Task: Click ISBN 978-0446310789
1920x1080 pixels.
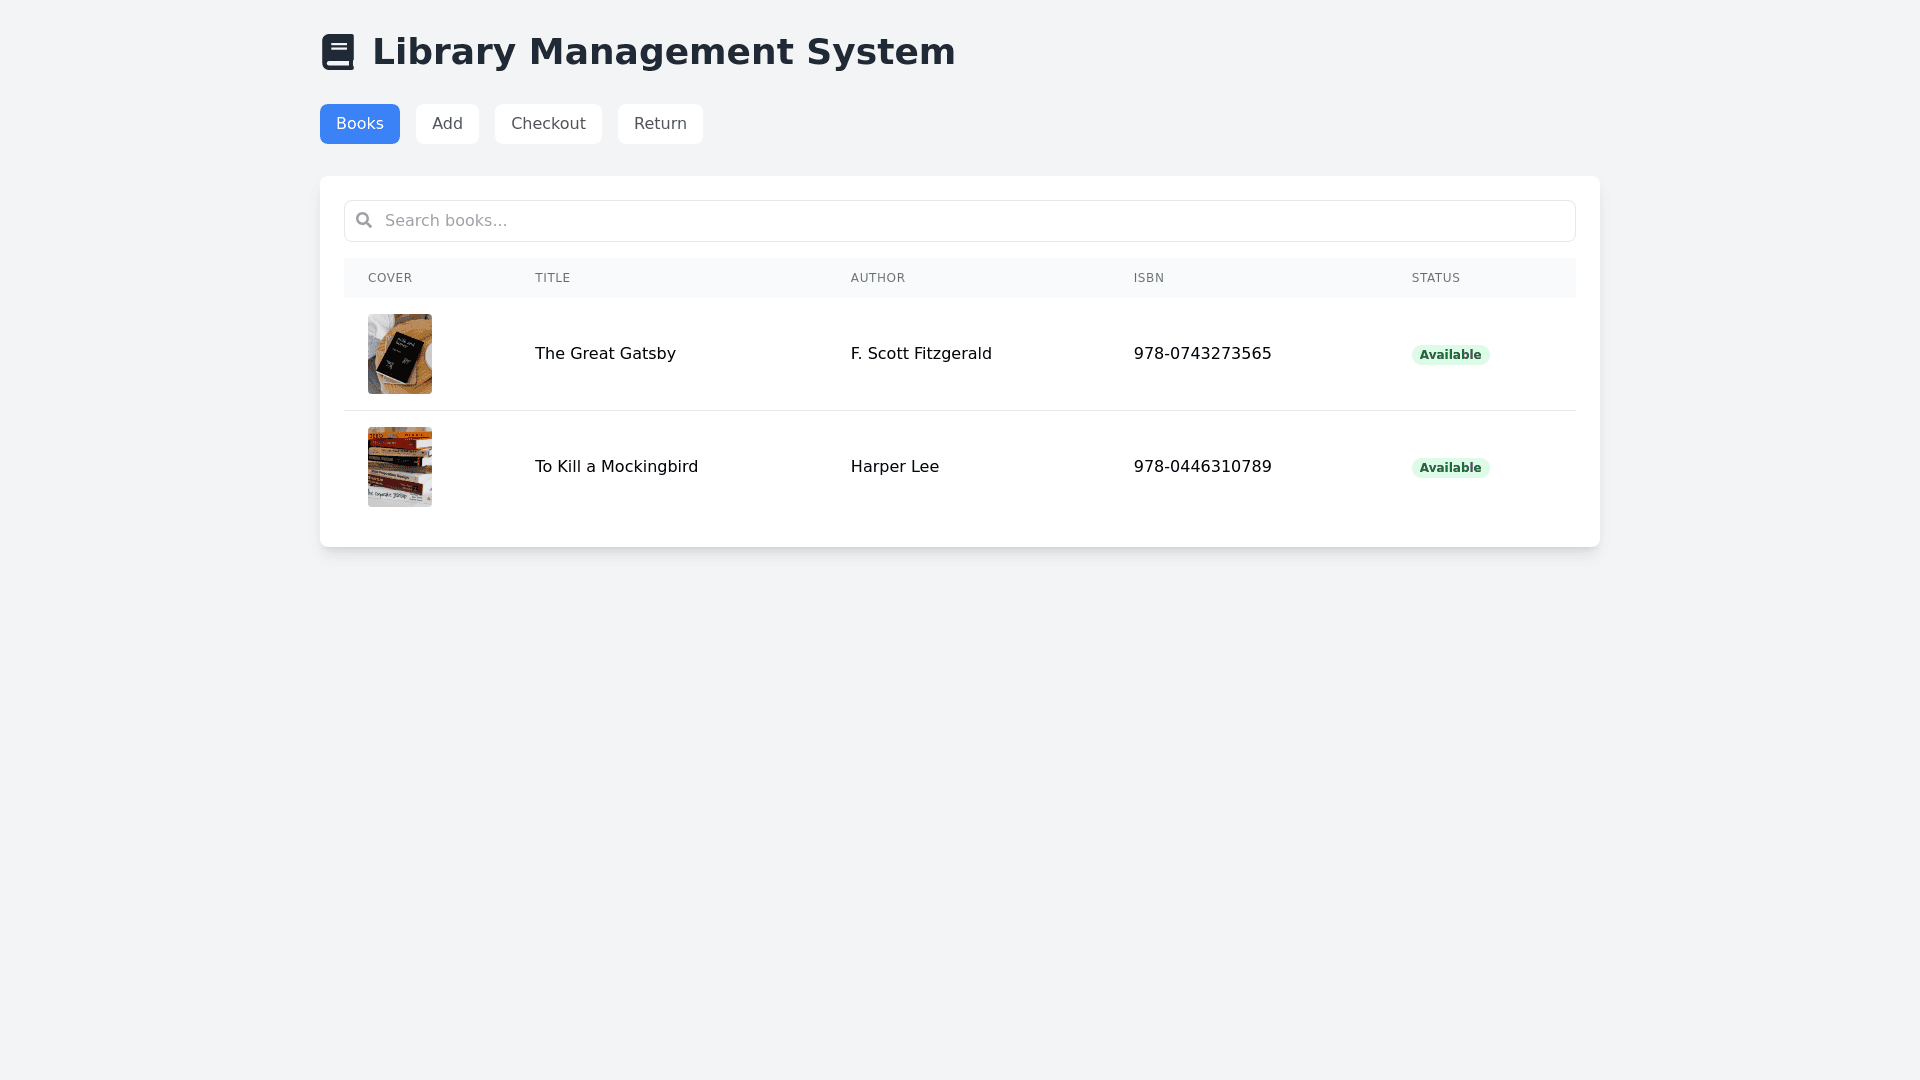Action: click(x=1202, y=467)
